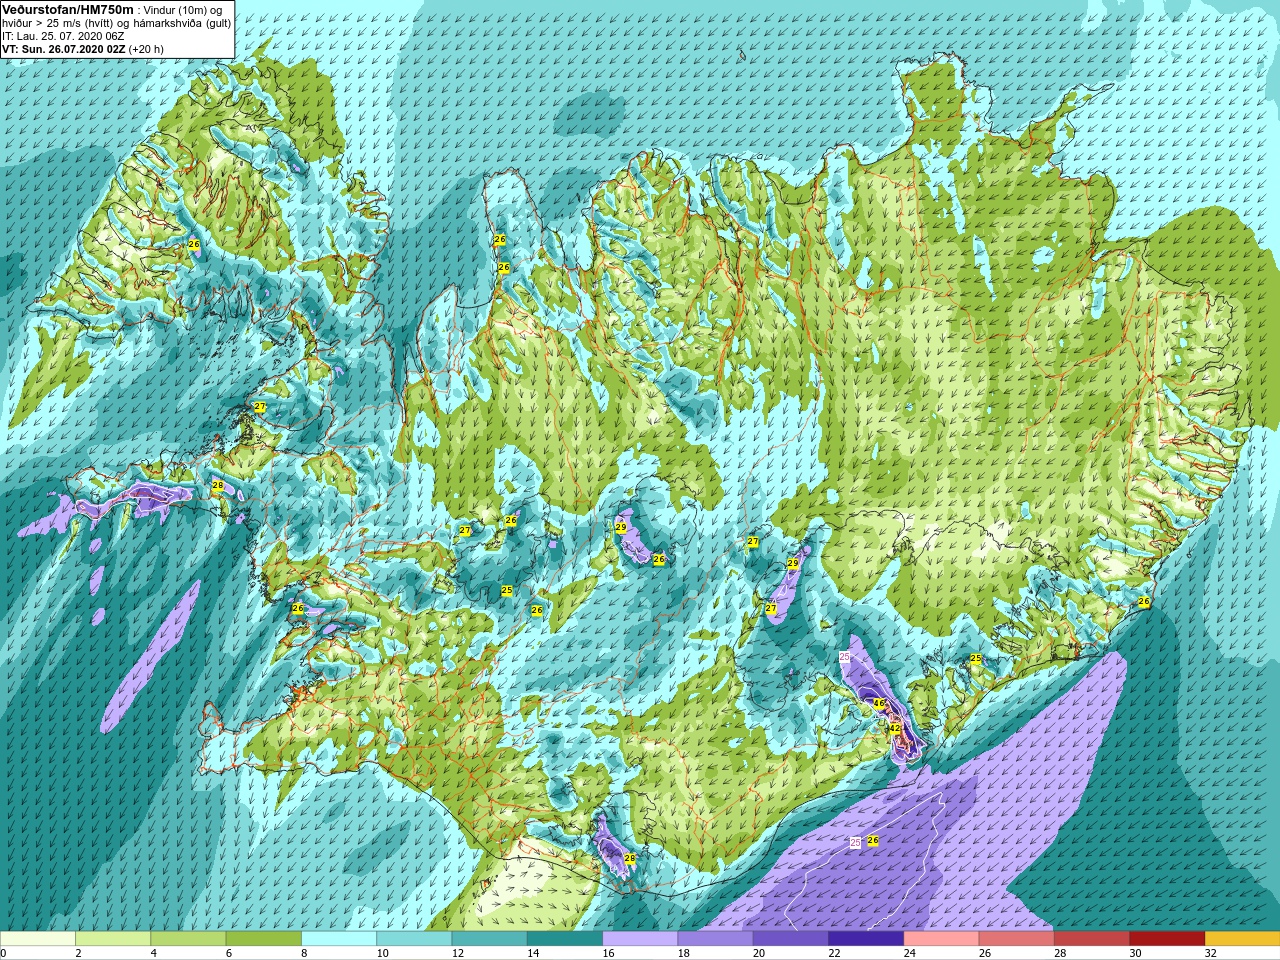Click the yellow 28 marker on the south coast
The width and height of the screenshot is (1280, 960).
[x=630, y=858]
